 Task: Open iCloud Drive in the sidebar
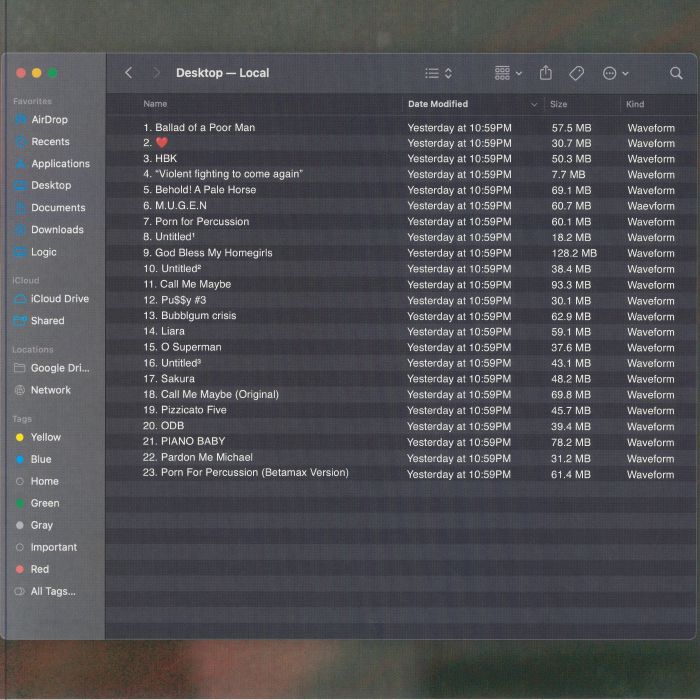(52, 299)
